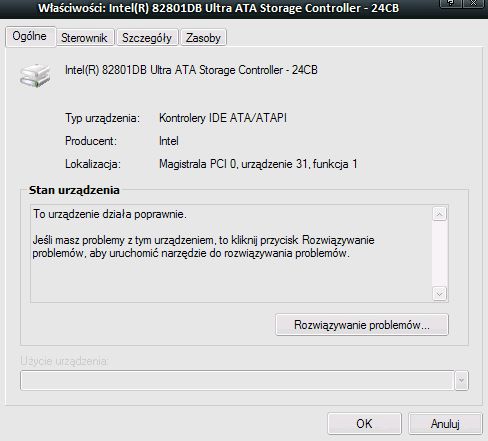Click the storage controller device icon
488x441 pixels.
[35, 76]
